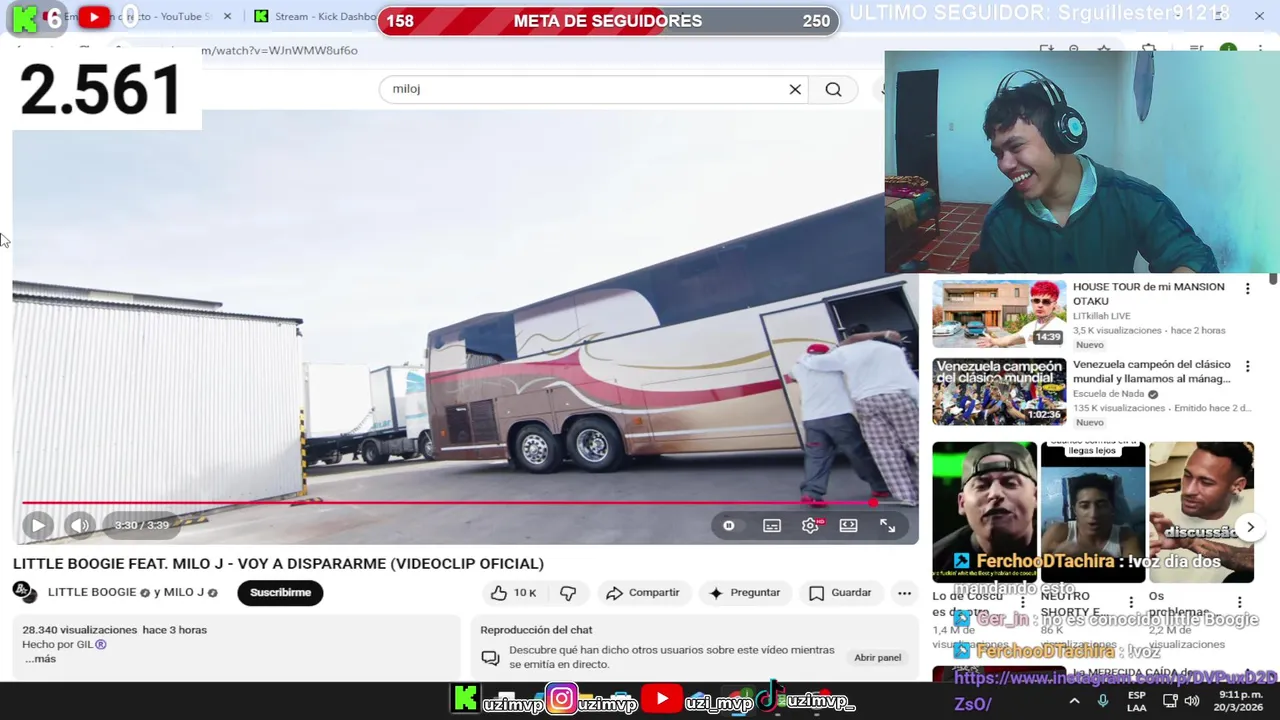1280x720 pixels.
Task: Click the chat replay speech bubble icon
Action: coord(490,657)
